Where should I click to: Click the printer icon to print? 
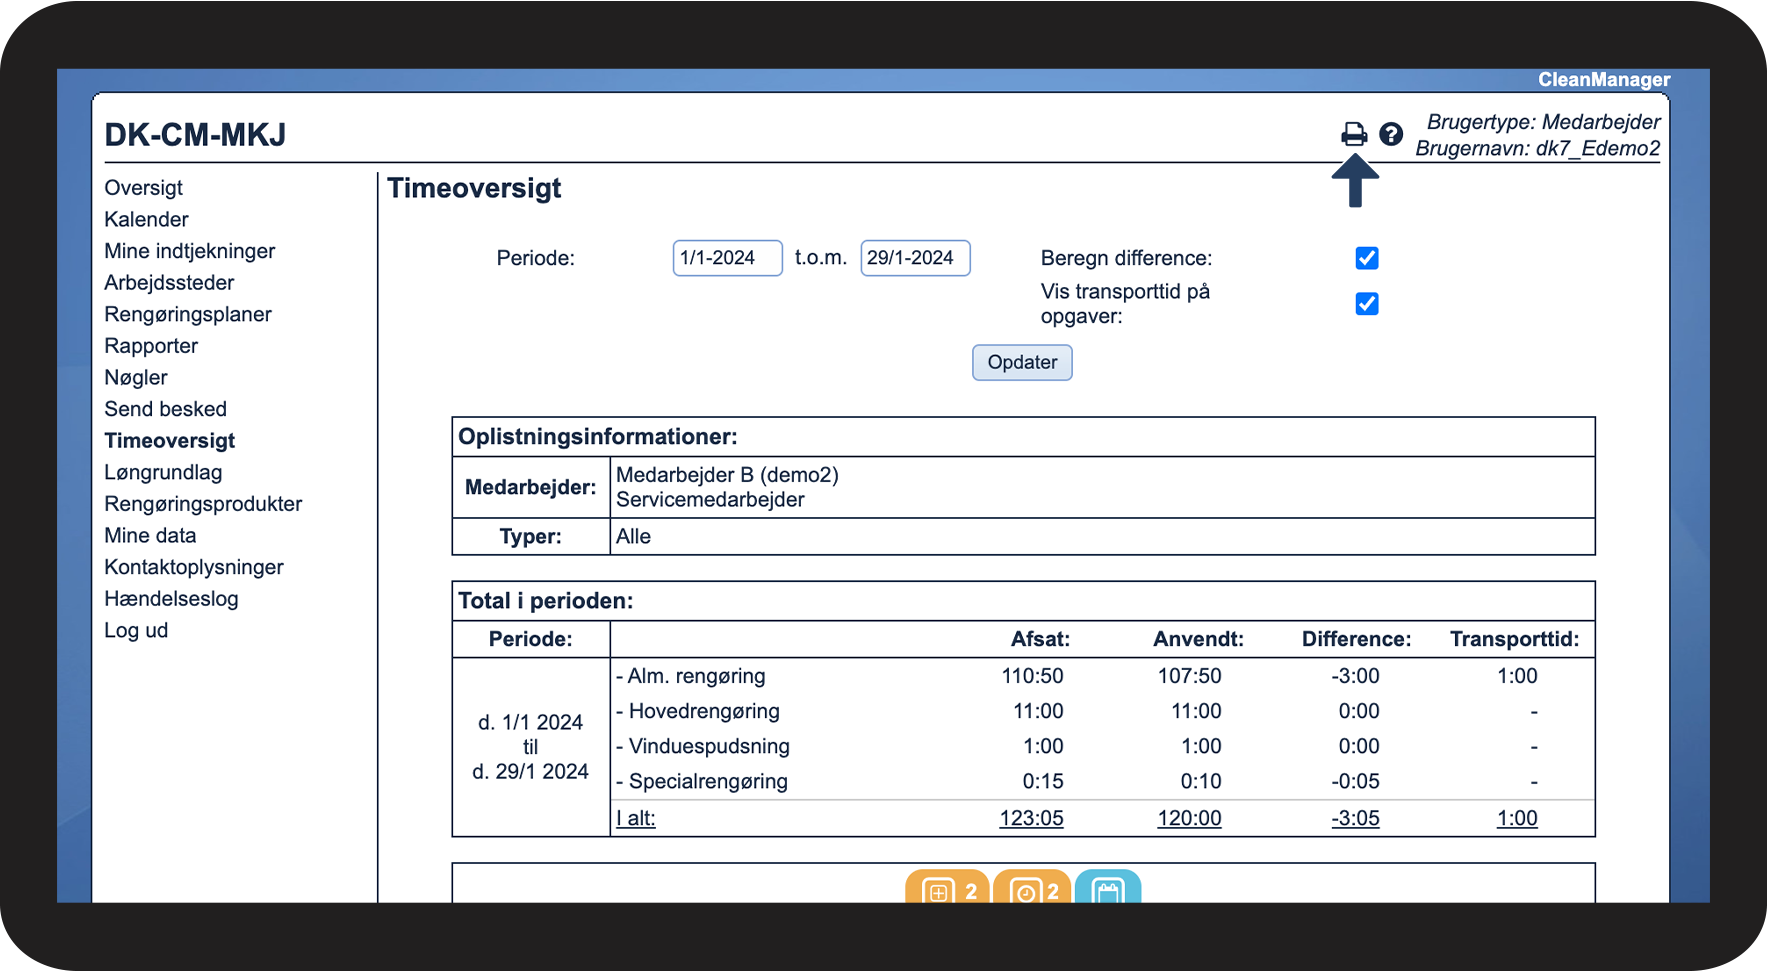coord(1354,134)
